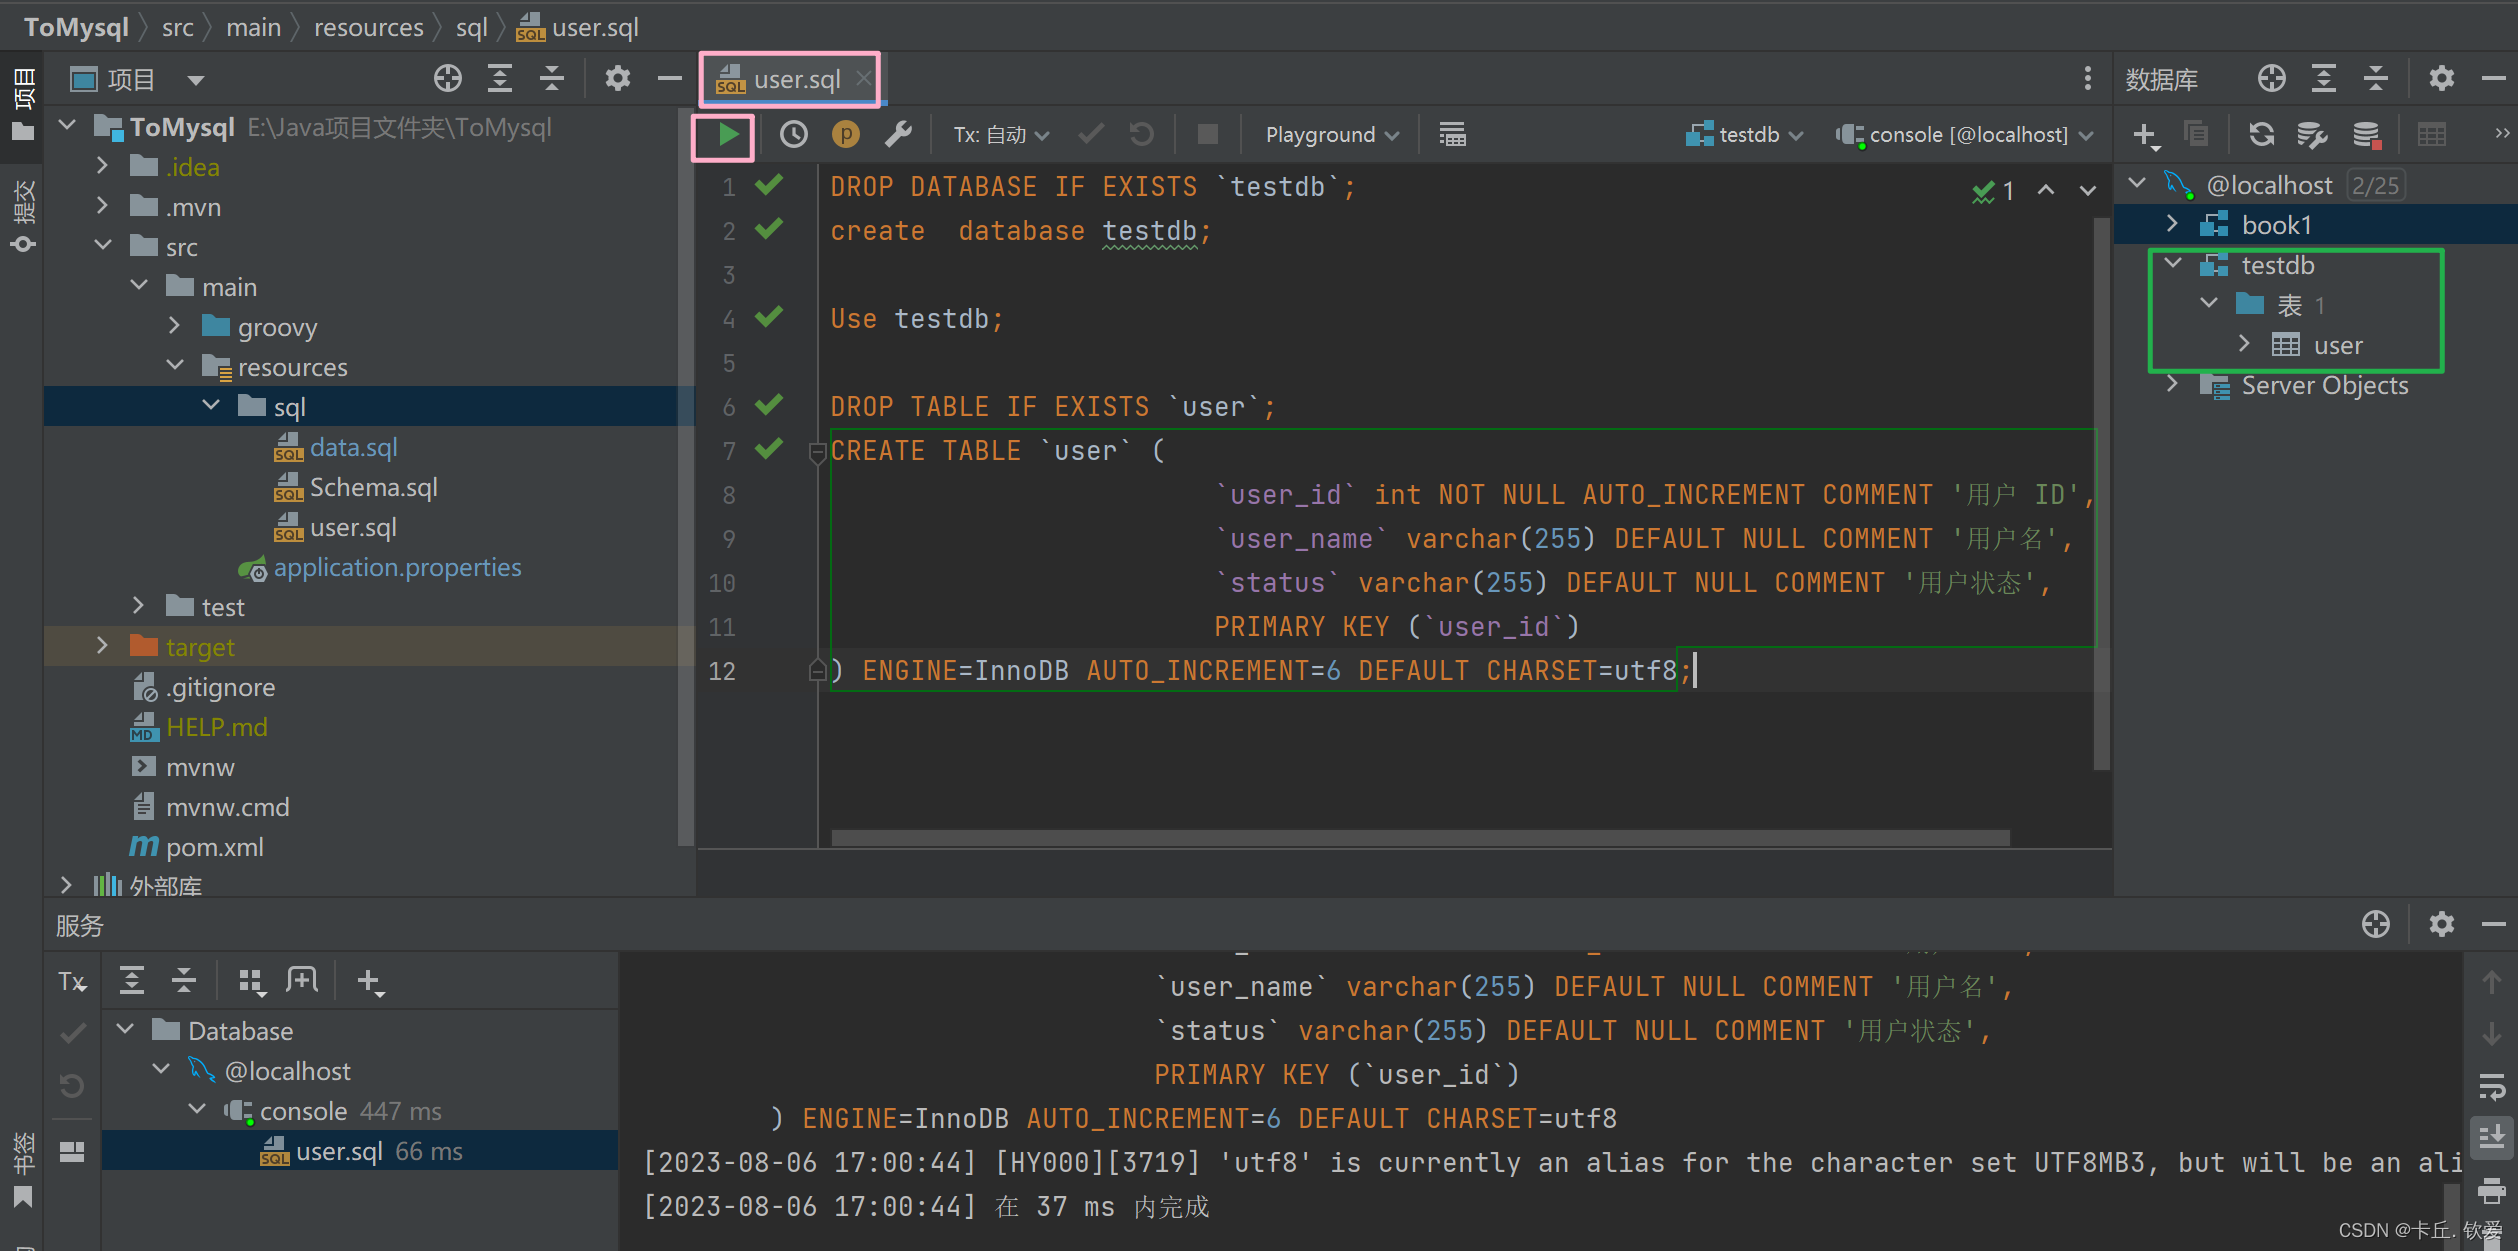This screenshot has width=2518, height=1251.
Task: Click the resources breadcrumb in the path bar
Action: point(368,27)
